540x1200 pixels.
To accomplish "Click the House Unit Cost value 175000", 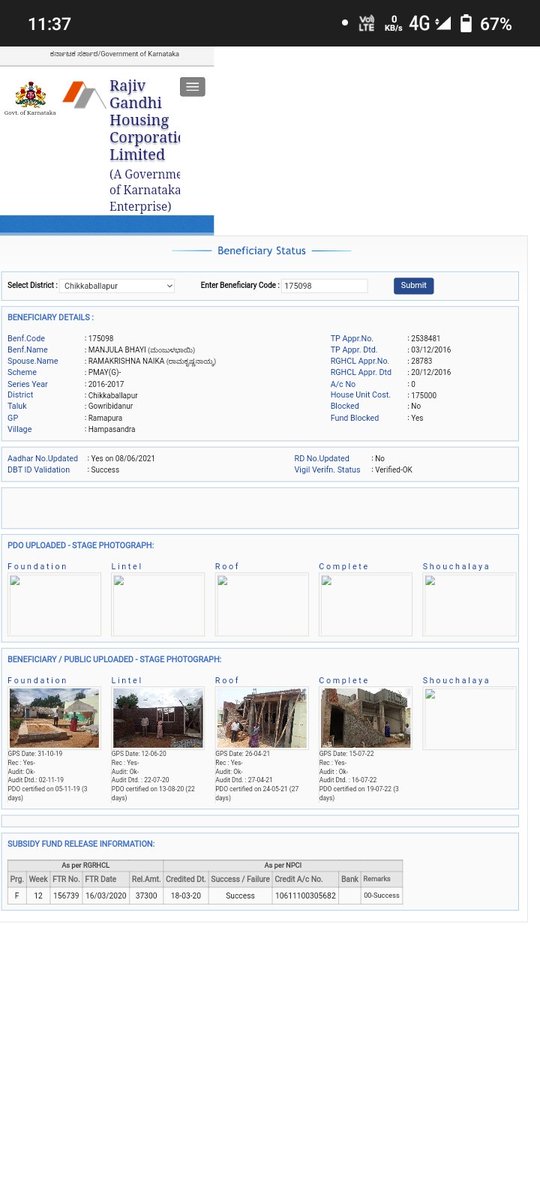I will pos(424,395).
